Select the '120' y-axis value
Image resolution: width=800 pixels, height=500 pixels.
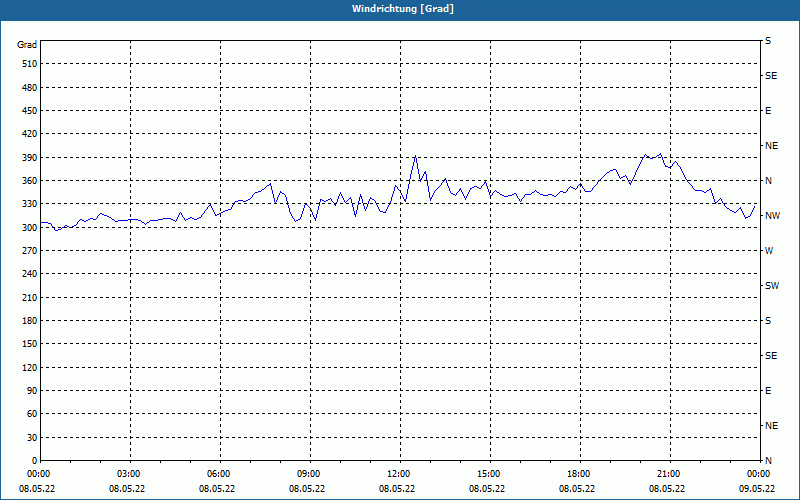point(30,367)
